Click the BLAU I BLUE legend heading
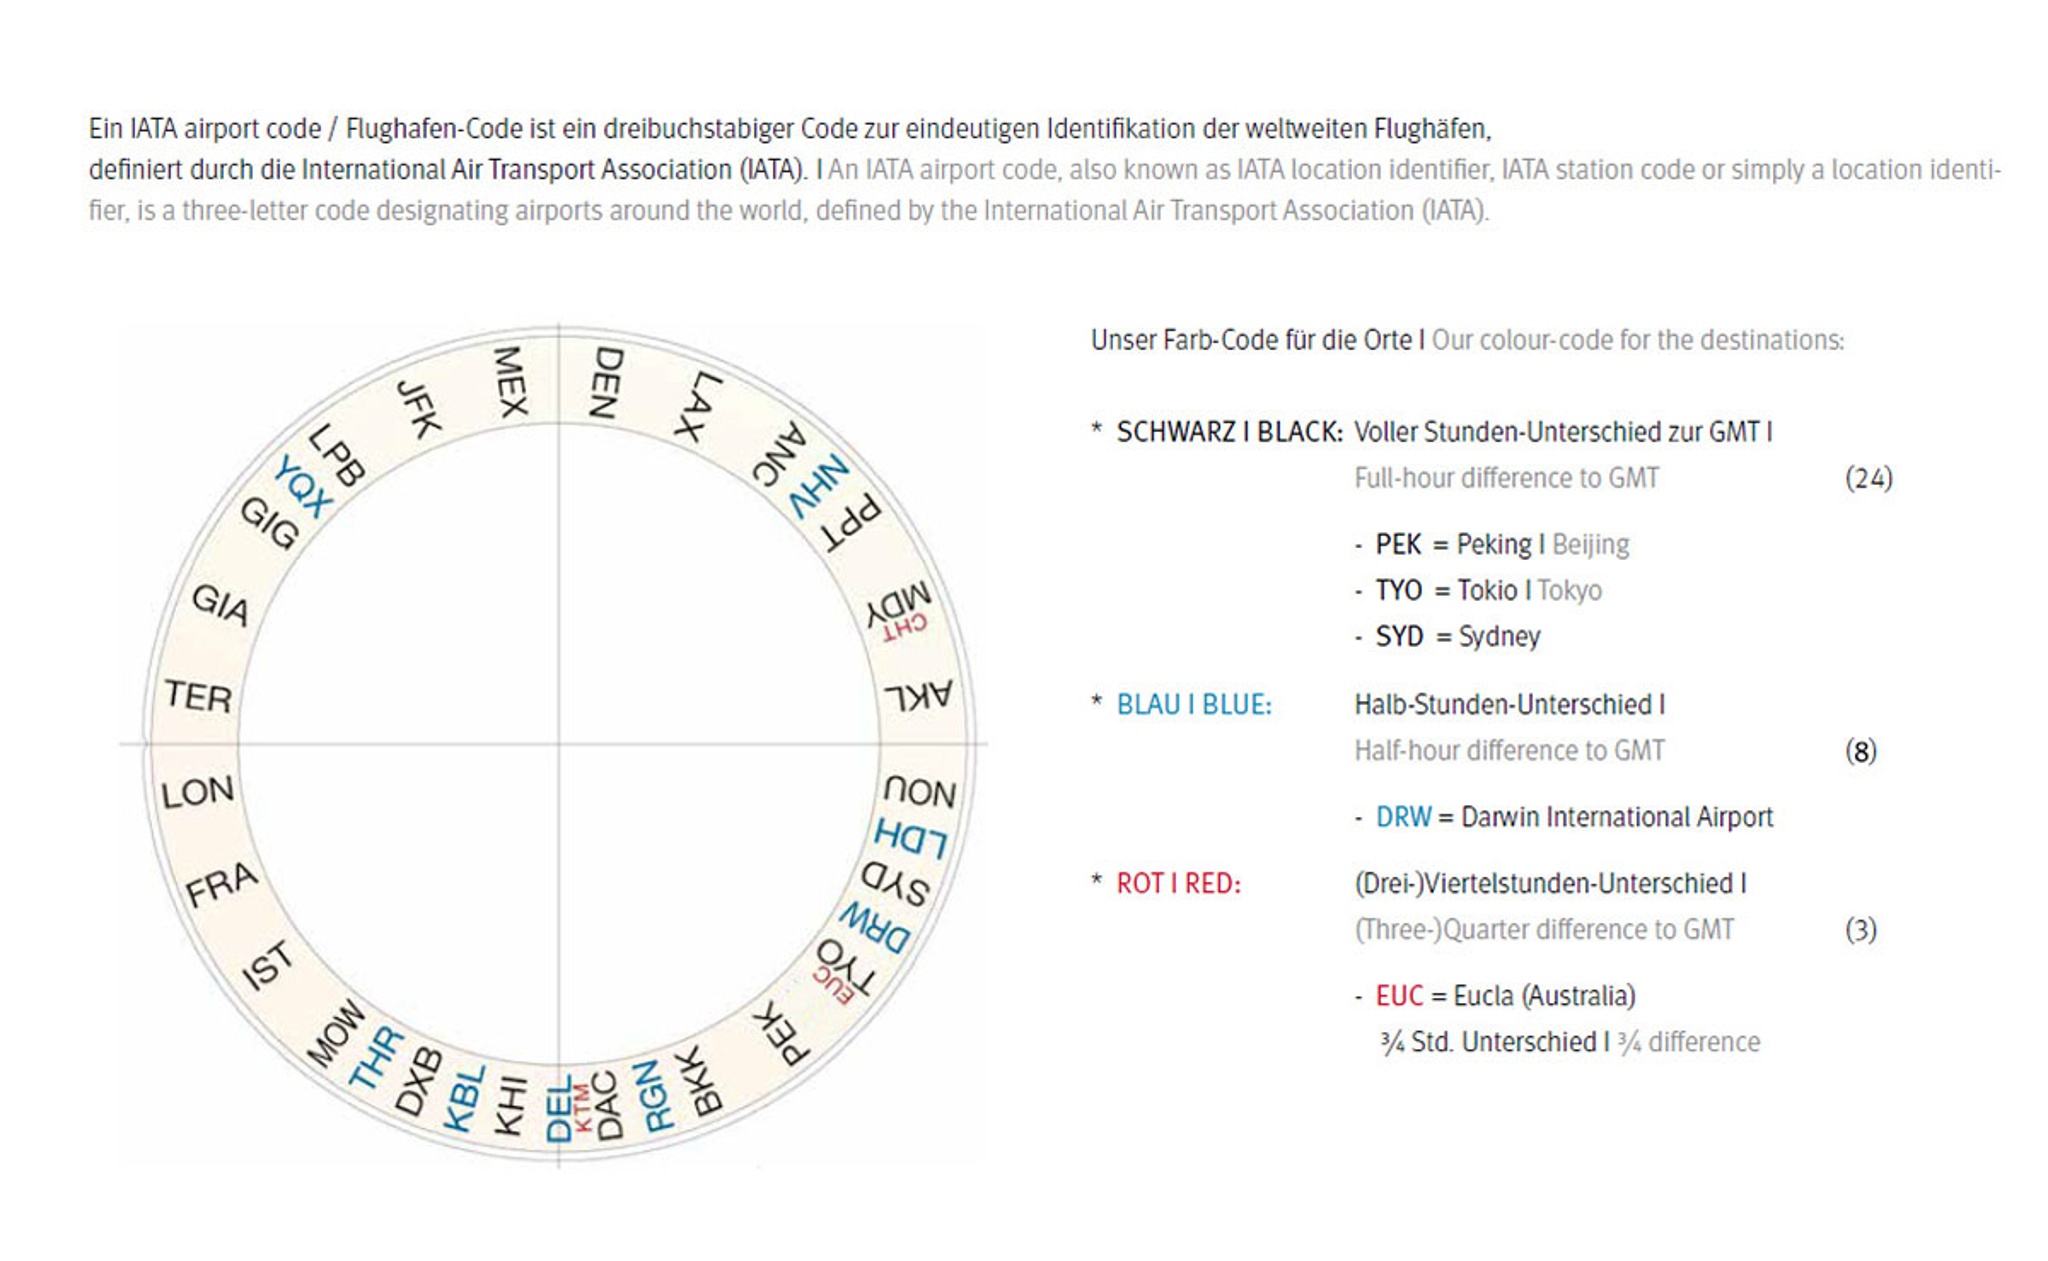 pyautogui.click(x=1194, y=705)
